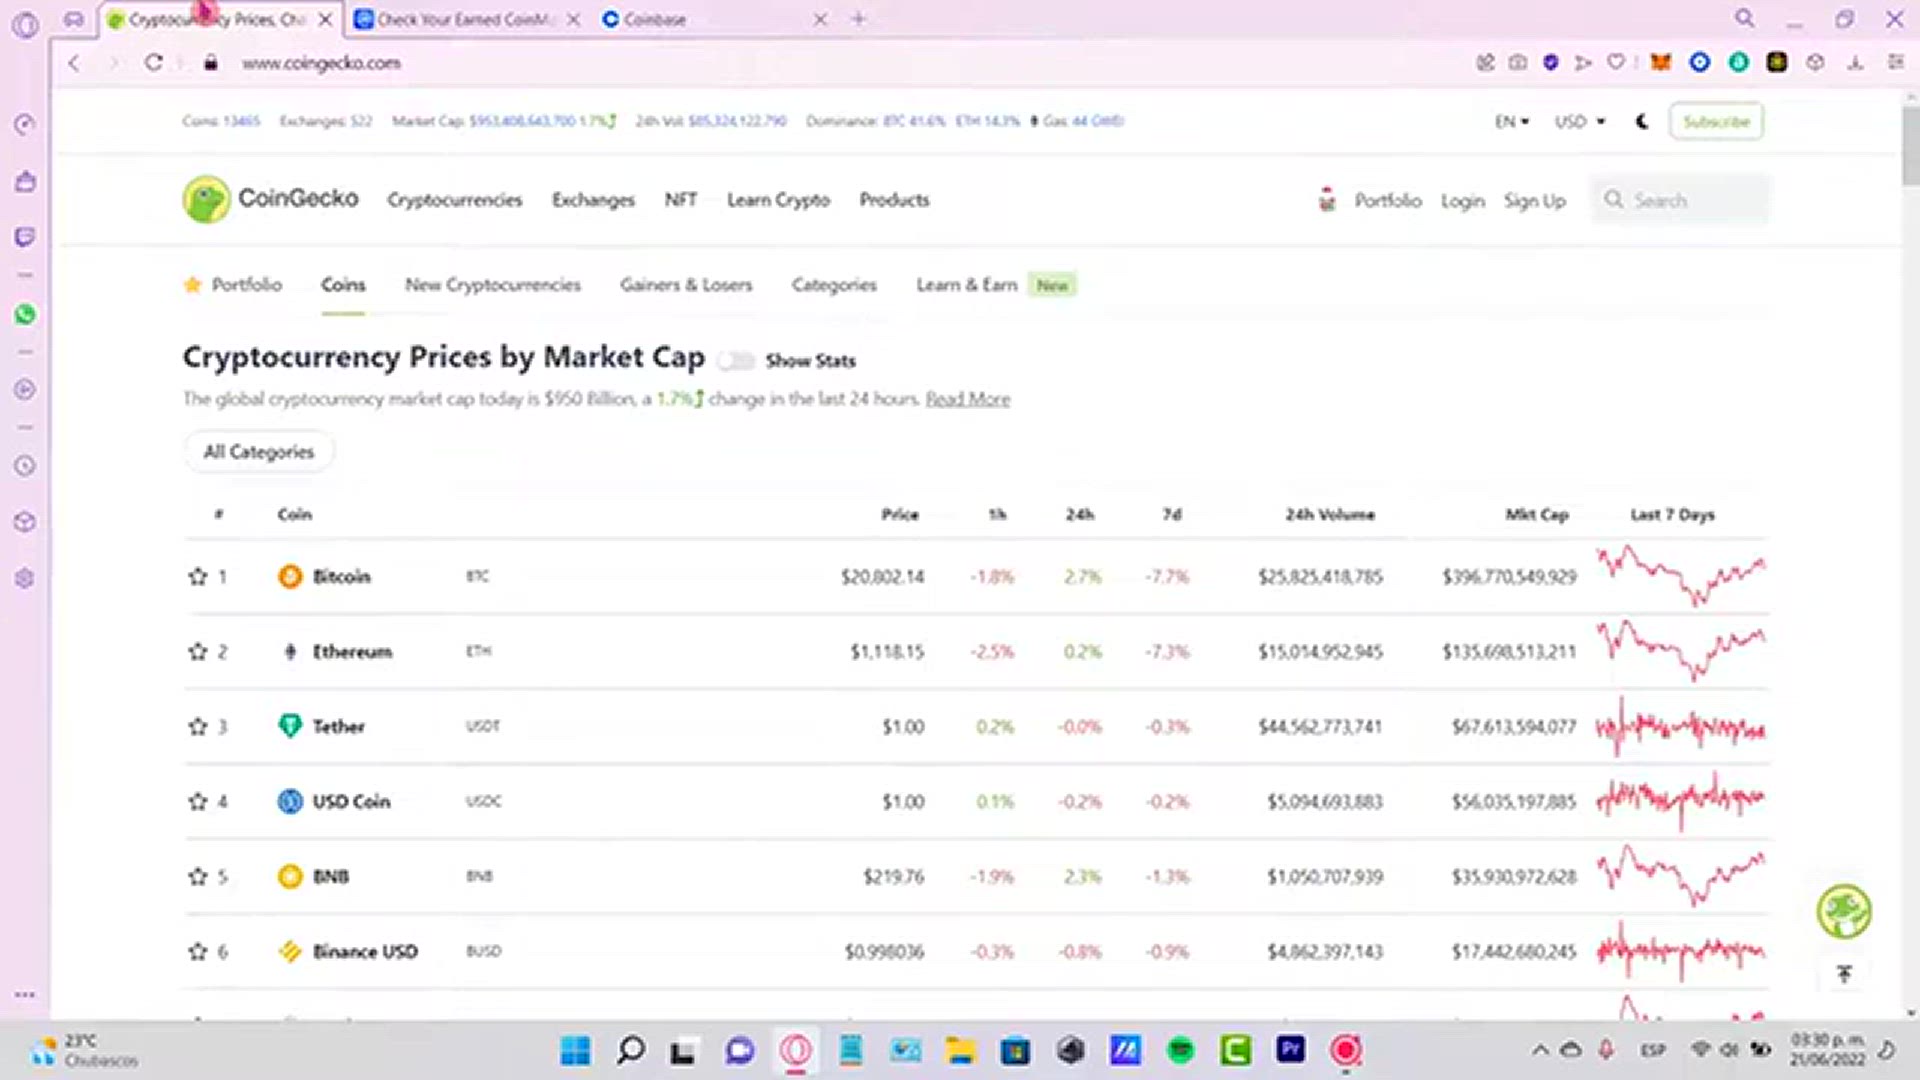Click the back-to-top arrow icon

[1844, 973]
